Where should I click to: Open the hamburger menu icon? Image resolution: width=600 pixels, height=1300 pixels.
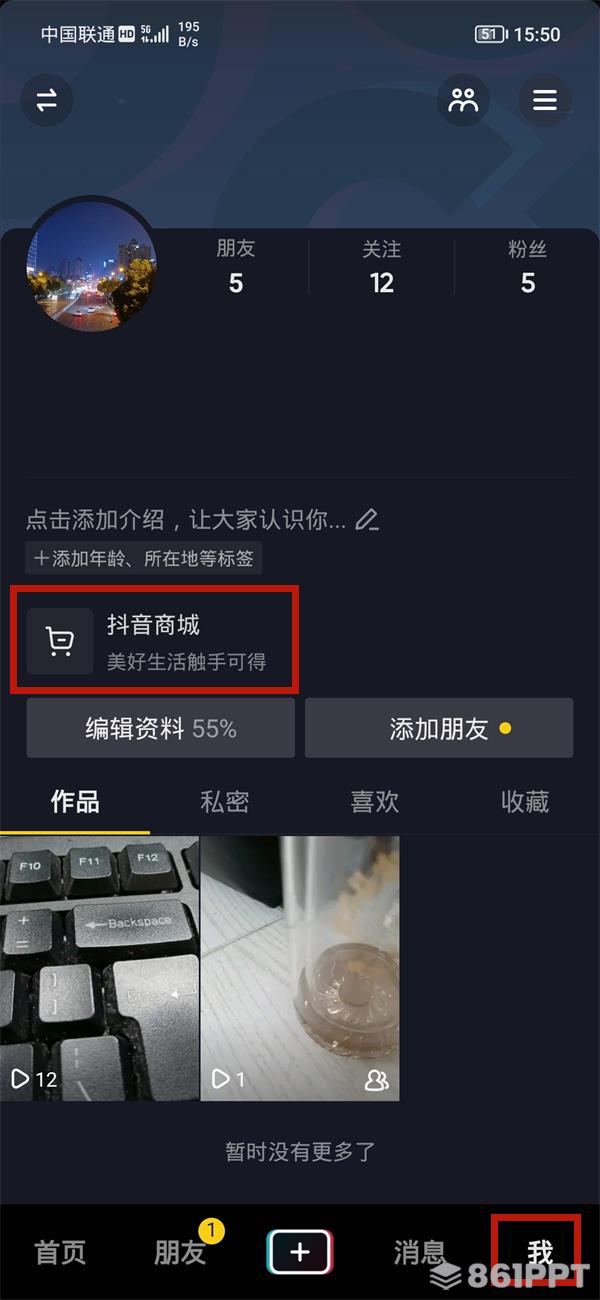coord(544,100)
